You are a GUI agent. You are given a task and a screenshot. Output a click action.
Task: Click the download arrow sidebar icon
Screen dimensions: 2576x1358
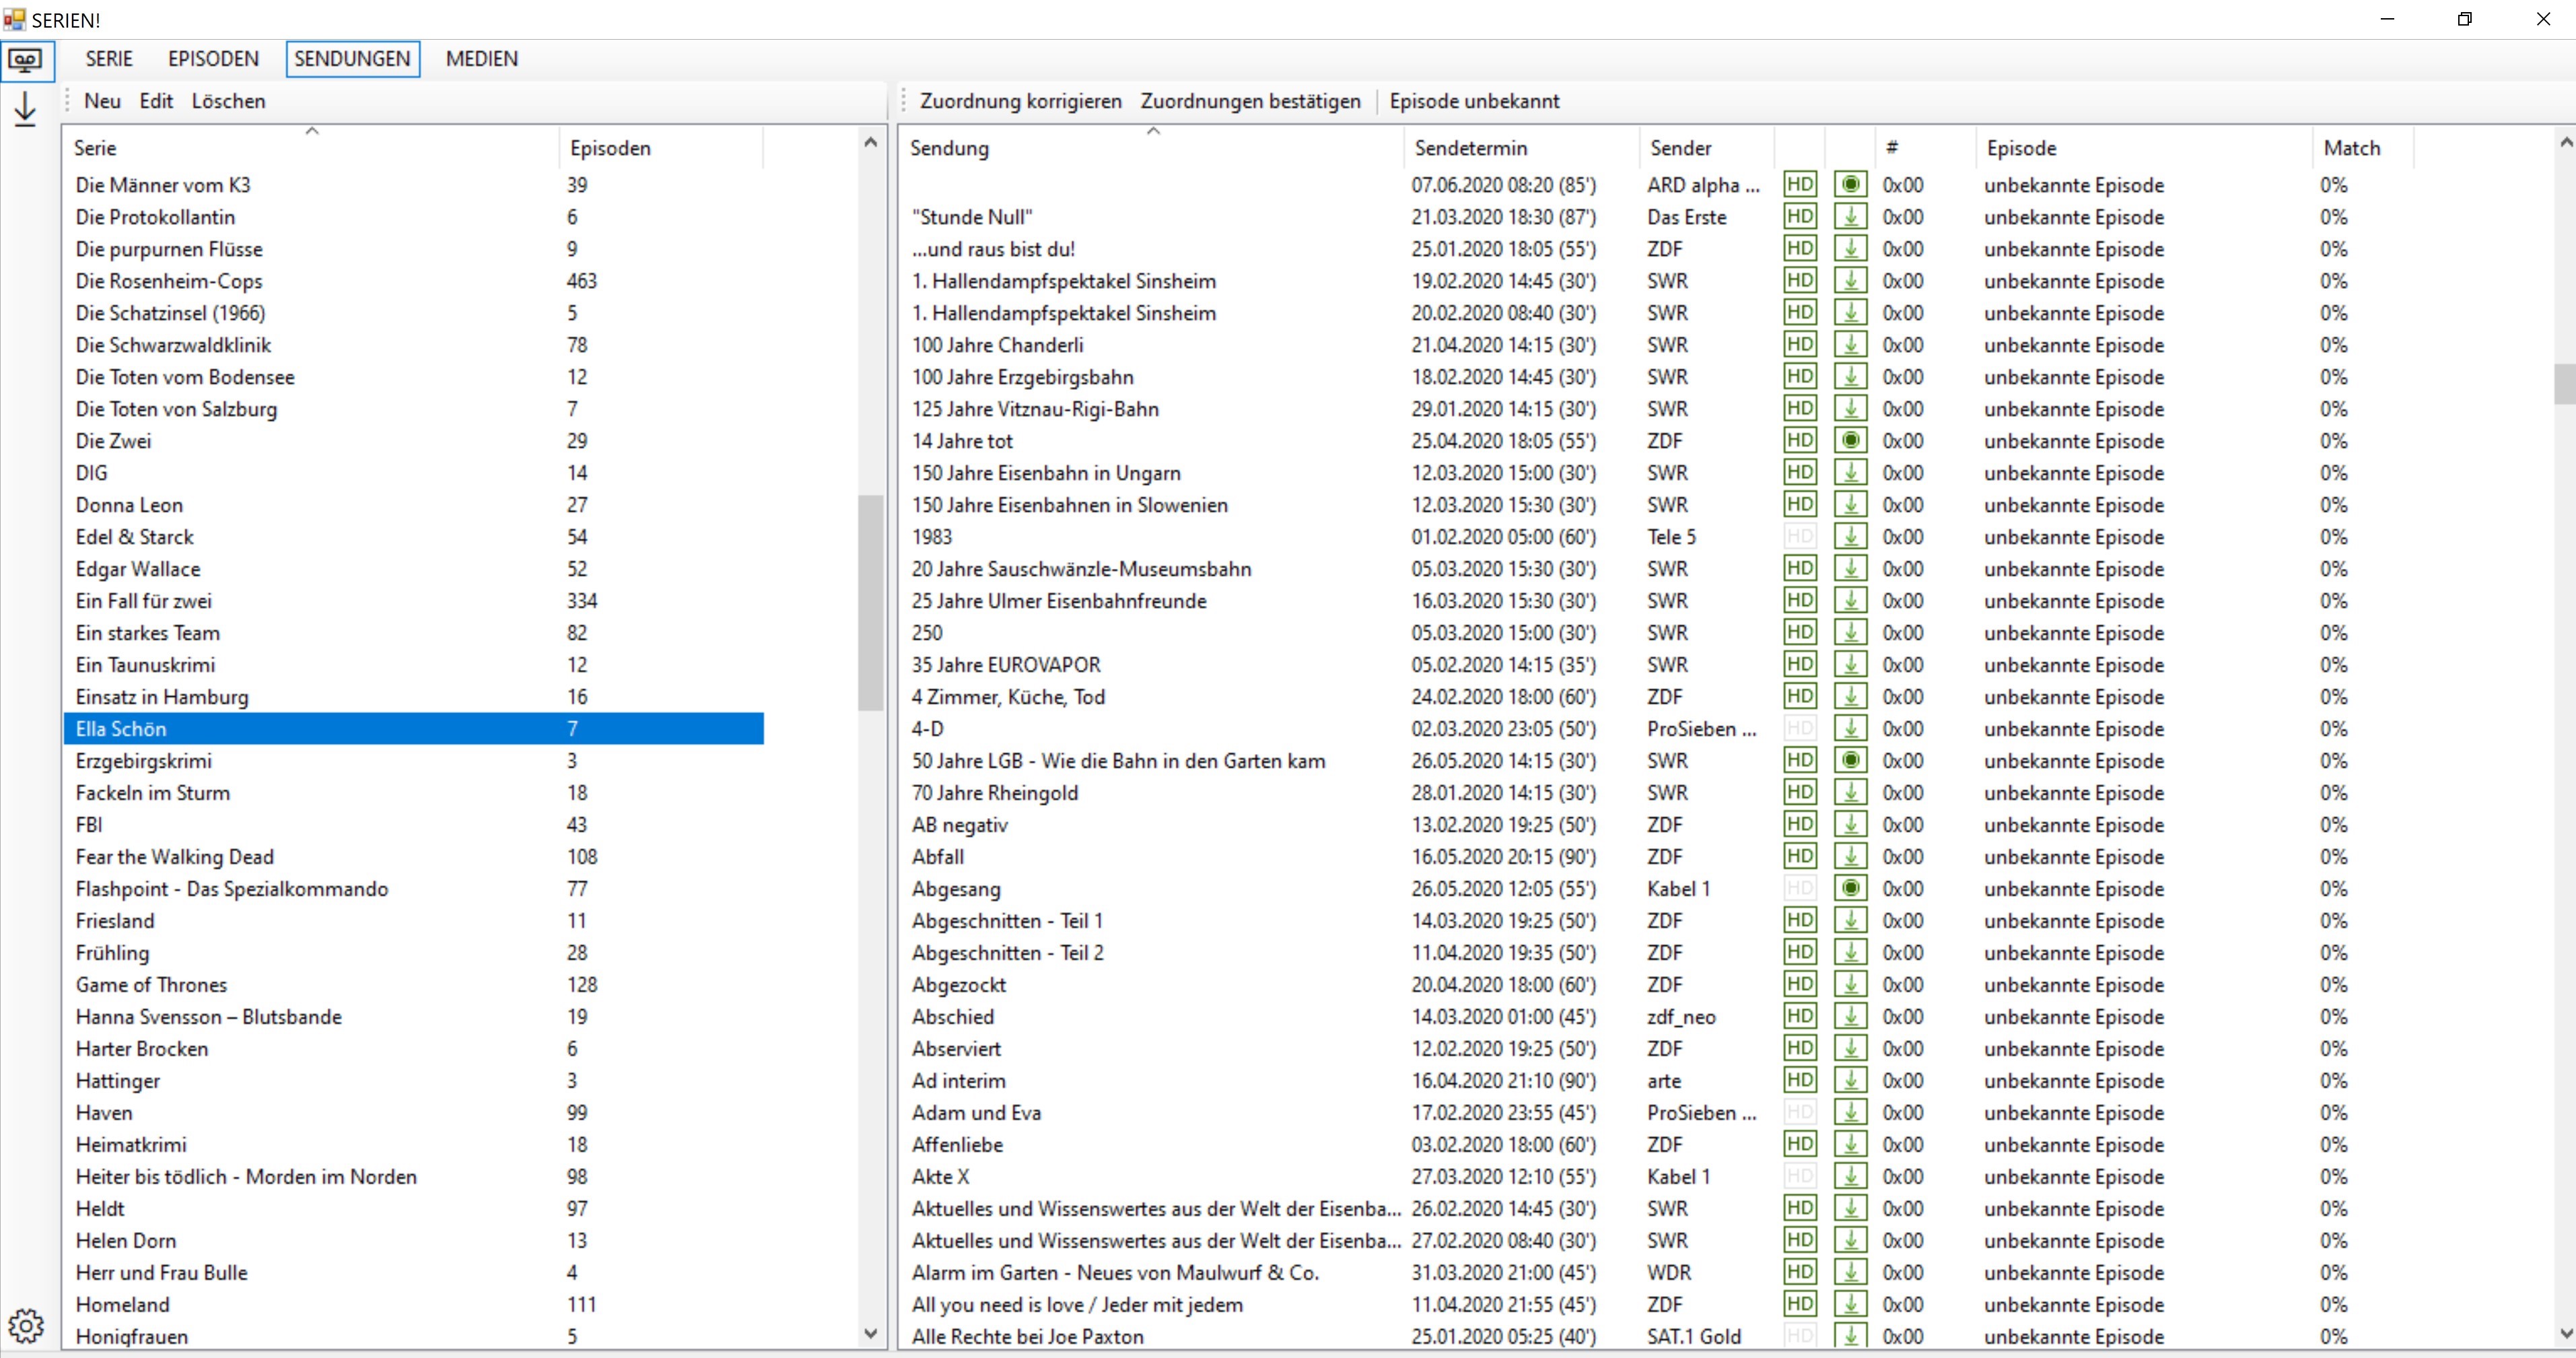[25, 108]
